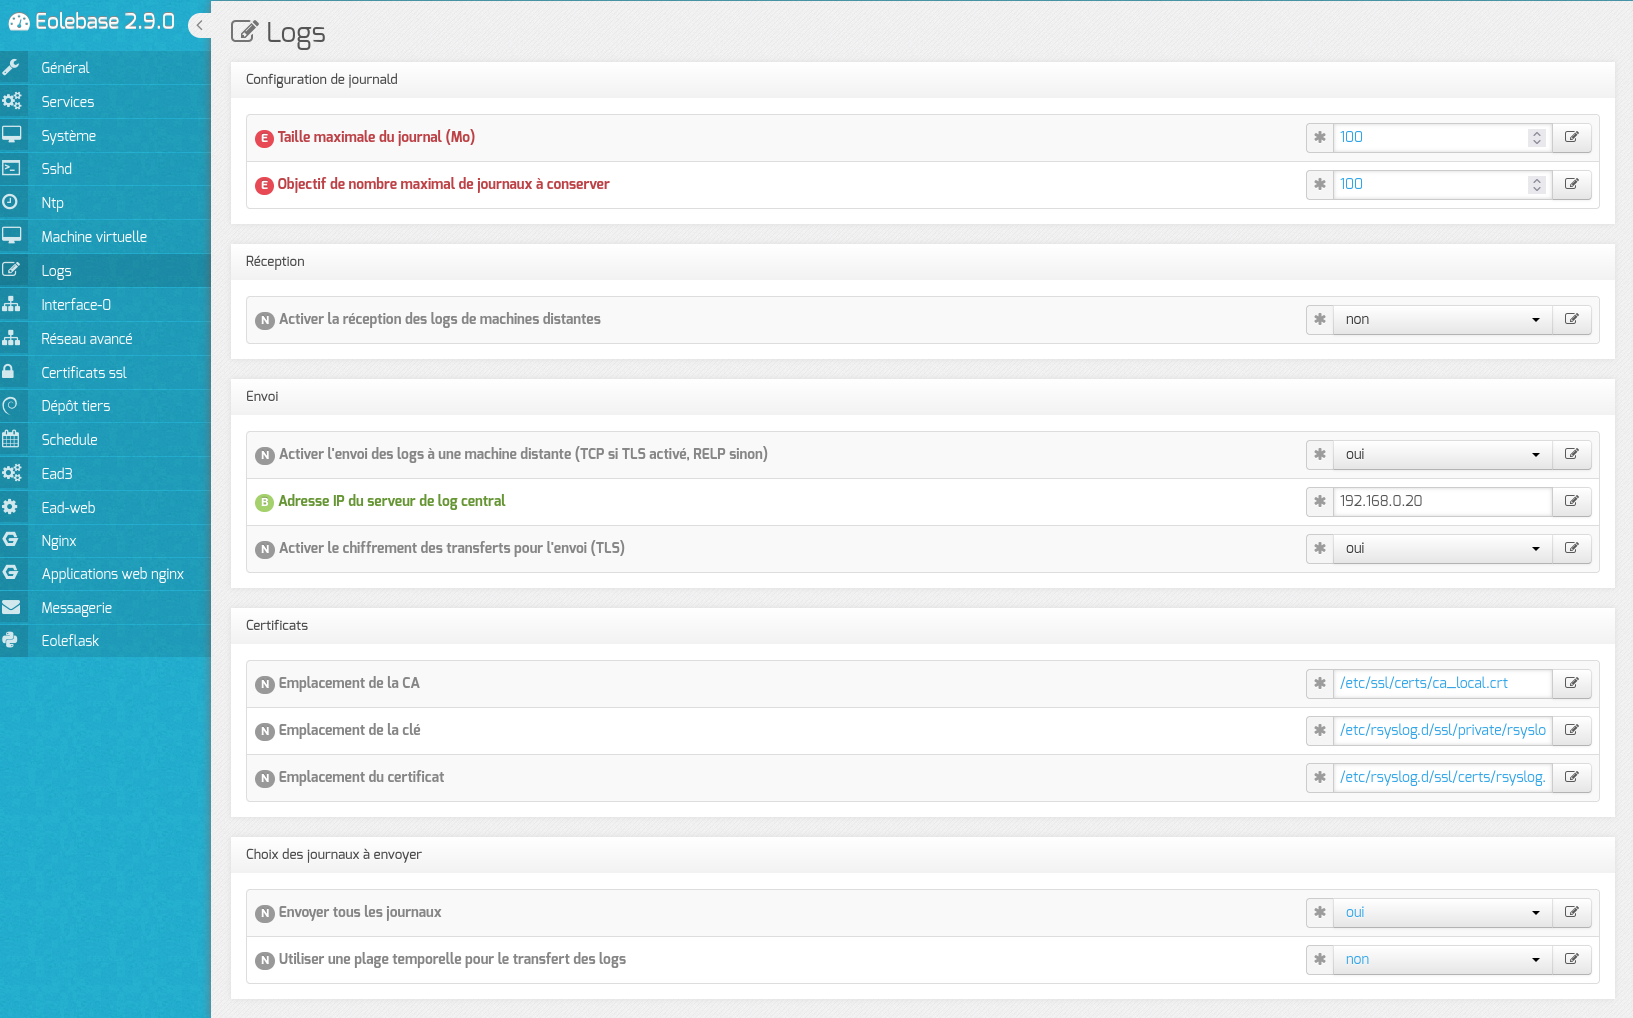This screenshot has width=1633, height=1018.
Task: Open the Applications web nginx section
Action: coord(112,574)
